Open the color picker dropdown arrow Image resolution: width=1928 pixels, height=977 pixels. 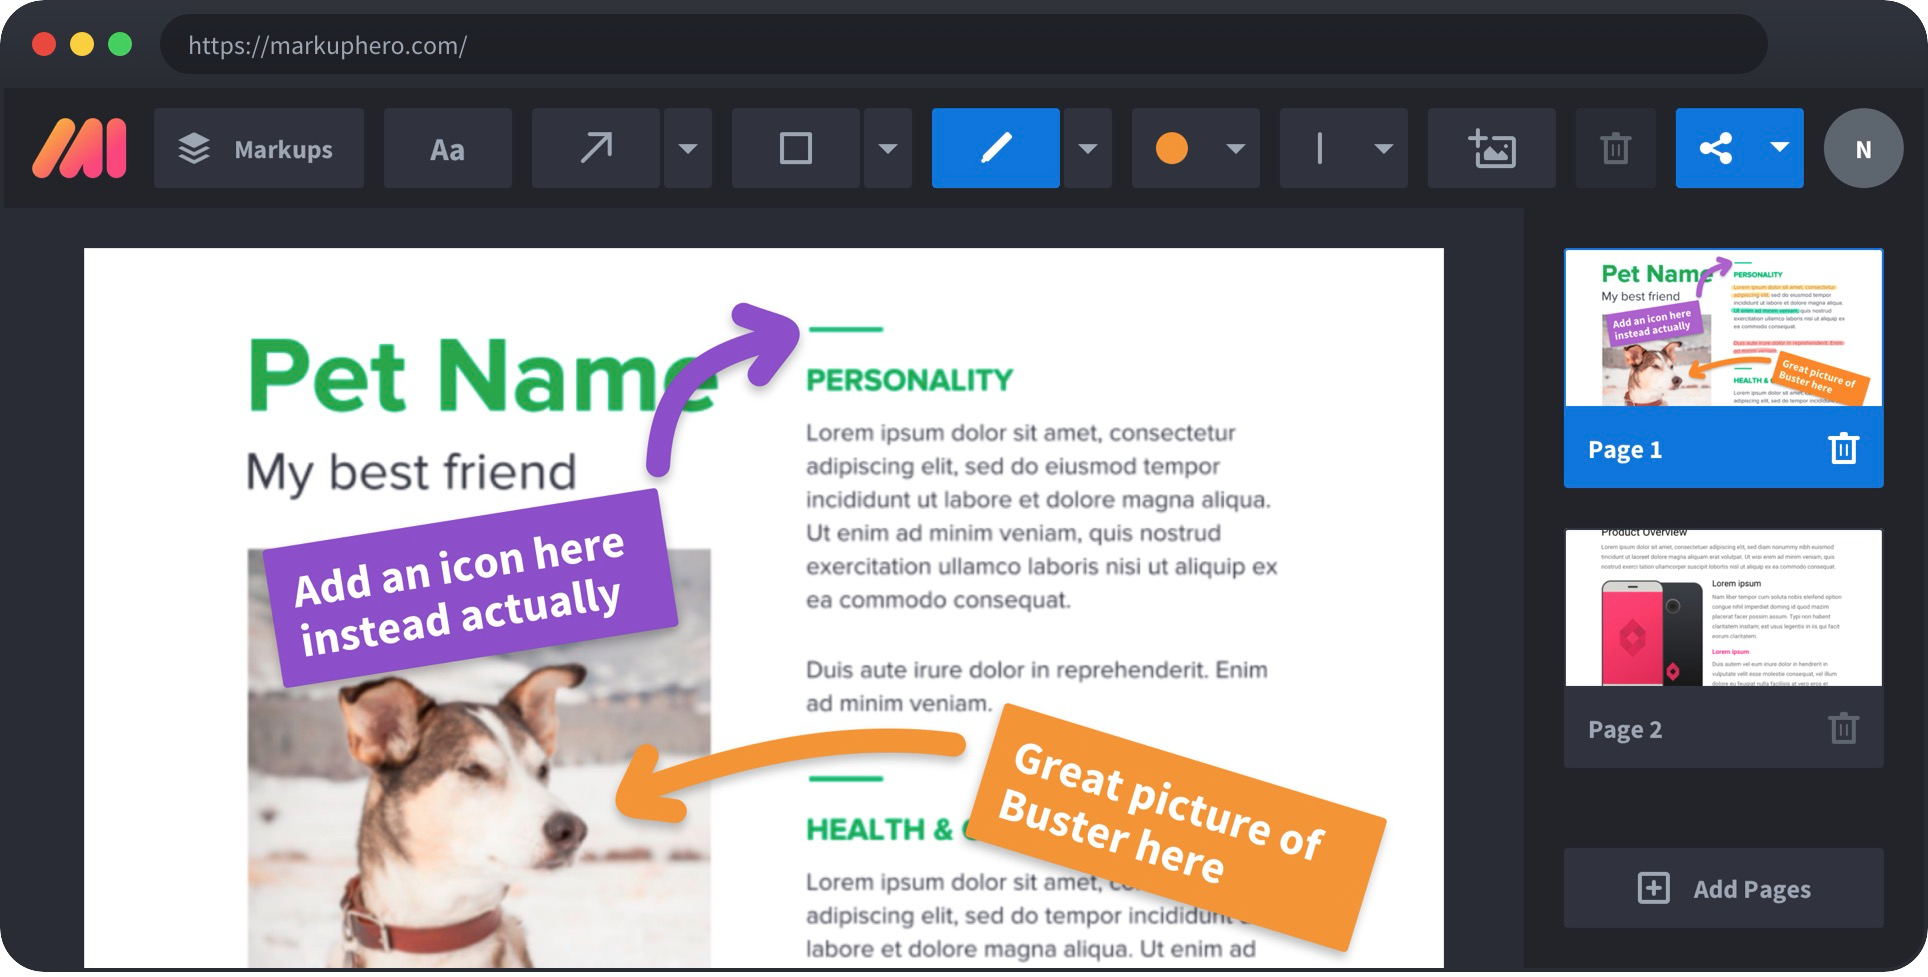pyautogui.click(x=1236, y=149)
